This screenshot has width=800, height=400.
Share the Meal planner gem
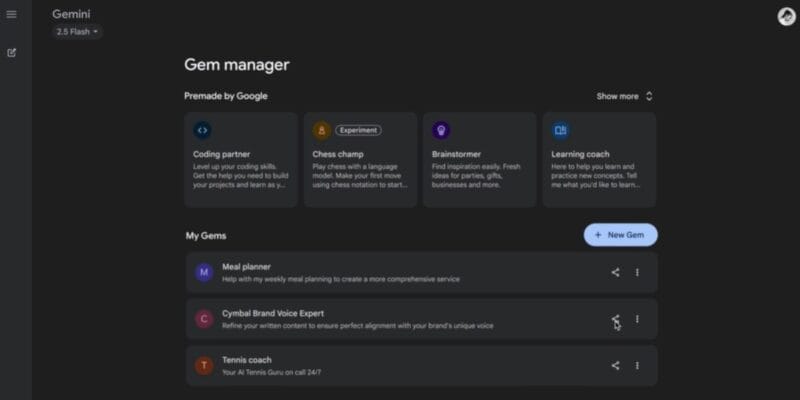pos(615,272)
